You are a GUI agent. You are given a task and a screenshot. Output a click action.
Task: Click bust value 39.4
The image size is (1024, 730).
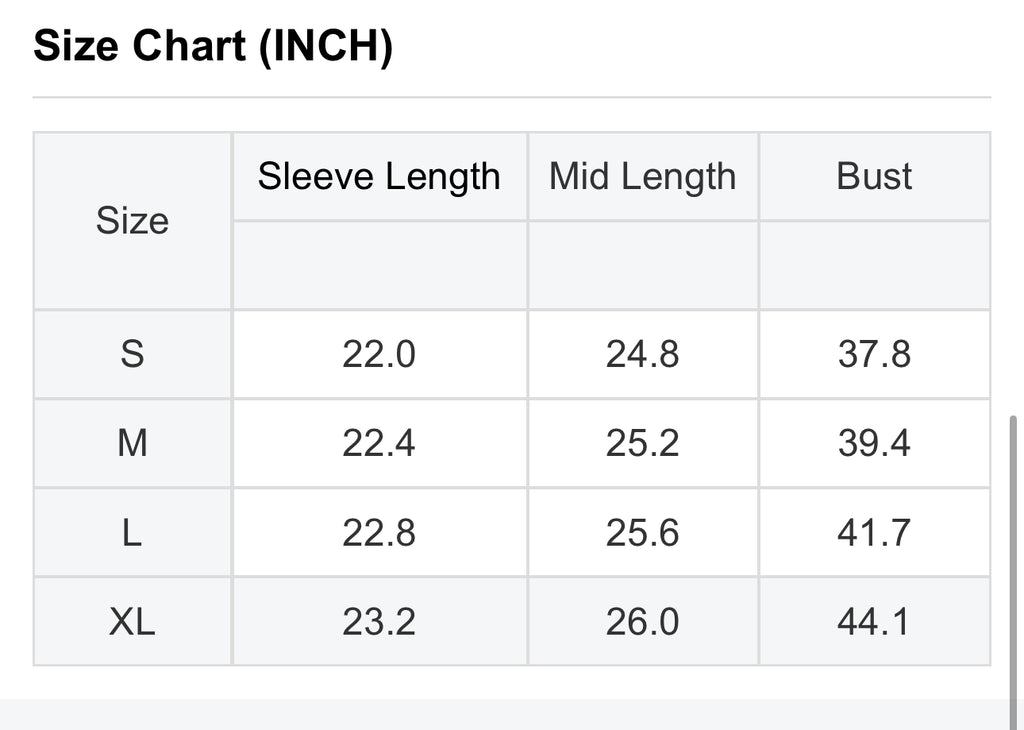tap(874, 443)
